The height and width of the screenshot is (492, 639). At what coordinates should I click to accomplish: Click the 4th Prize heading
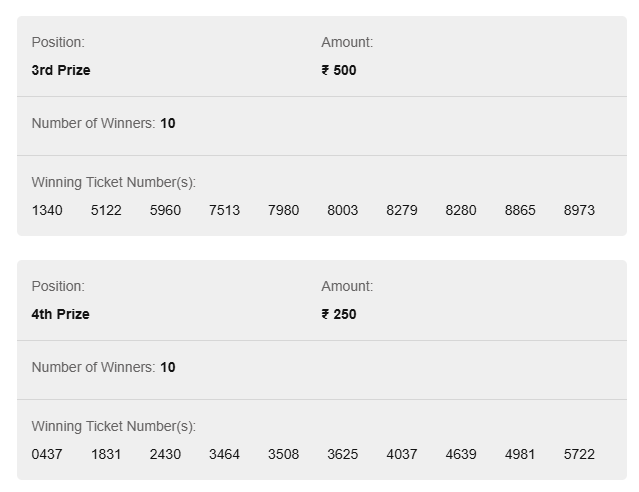point(60,314)
